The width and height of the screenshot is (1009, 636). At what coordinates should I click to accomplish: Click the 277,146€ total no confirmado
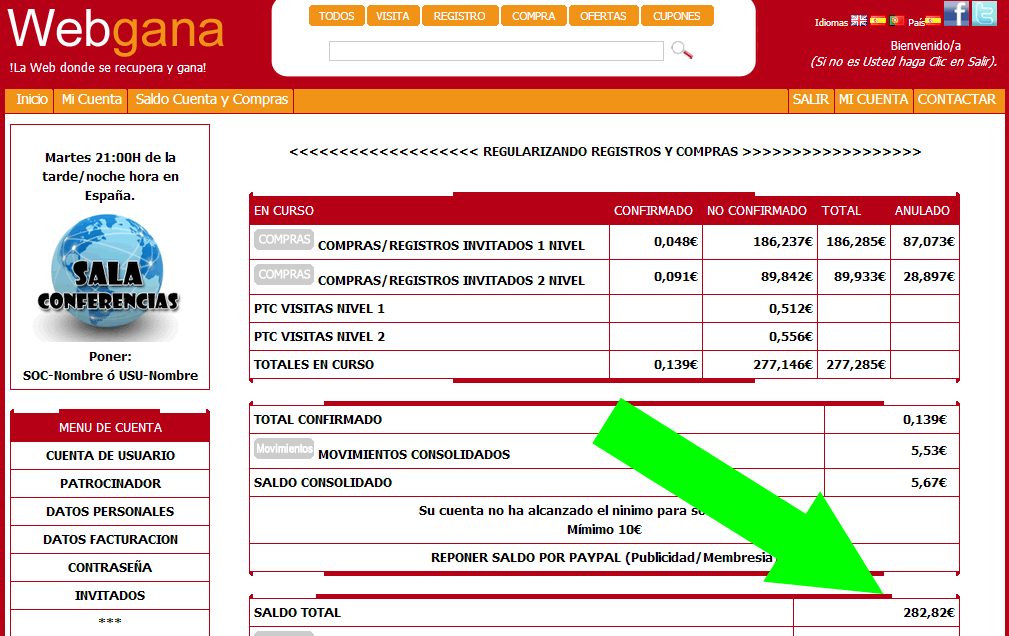coord(782,365)
